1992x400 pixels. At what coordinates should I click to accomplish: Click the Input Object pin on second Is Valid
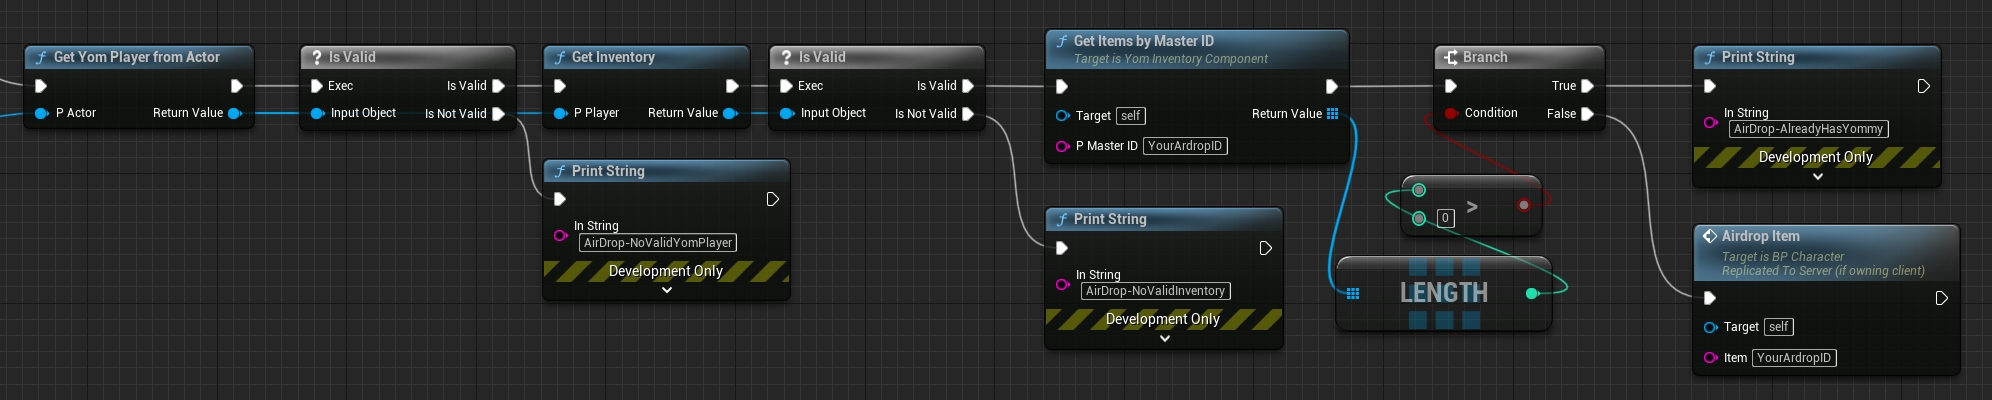[786, 114]
